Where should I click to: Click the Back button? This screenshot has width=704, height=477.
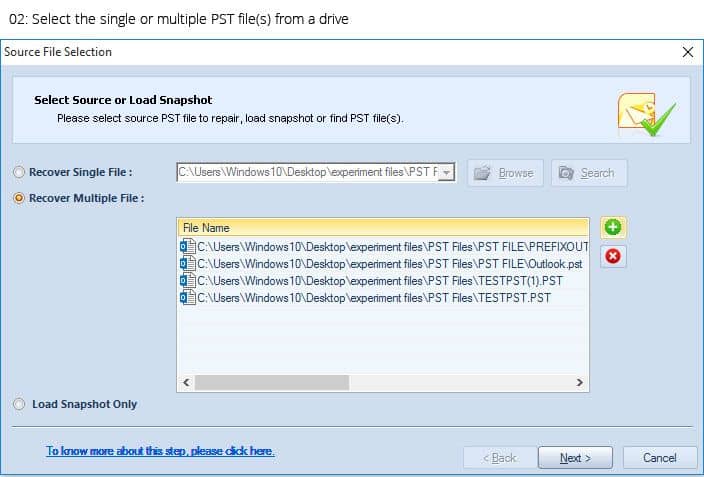(499, 458)
